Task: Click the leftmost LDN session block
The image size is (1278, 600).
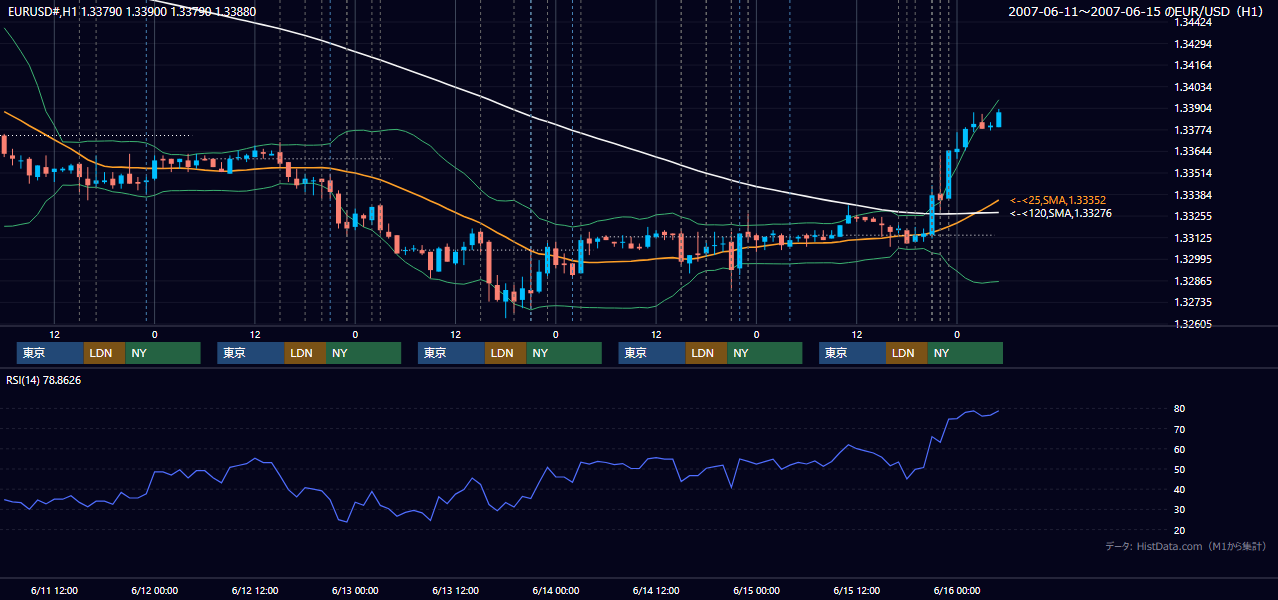Action: coord(104,353)
